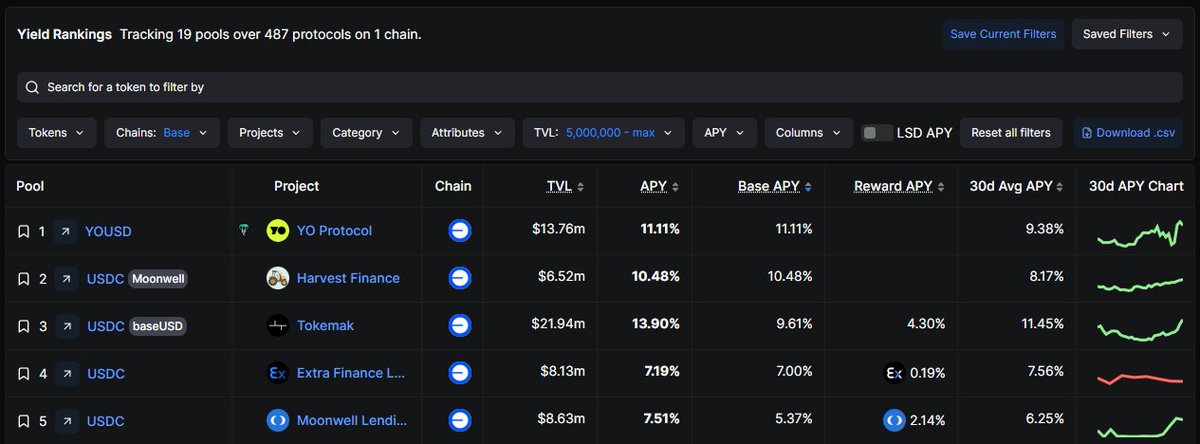Click the Tokemak logo icon
This screenshot has width=1200, height=444.
(278, 326)
